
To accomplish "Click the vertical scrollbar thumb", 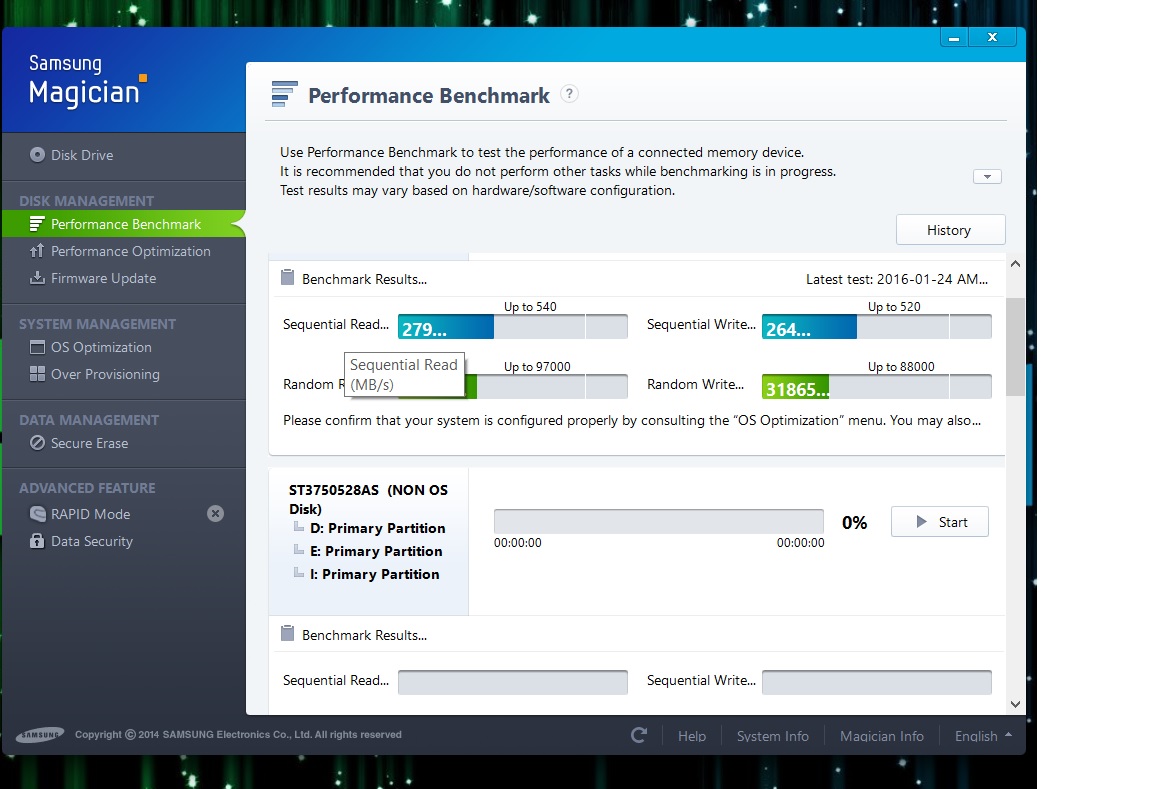I will pos(1015,347).
